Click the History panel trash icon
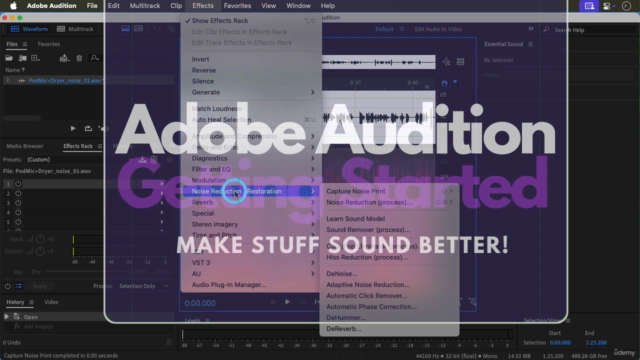The image size is (640, 360). 169,342
